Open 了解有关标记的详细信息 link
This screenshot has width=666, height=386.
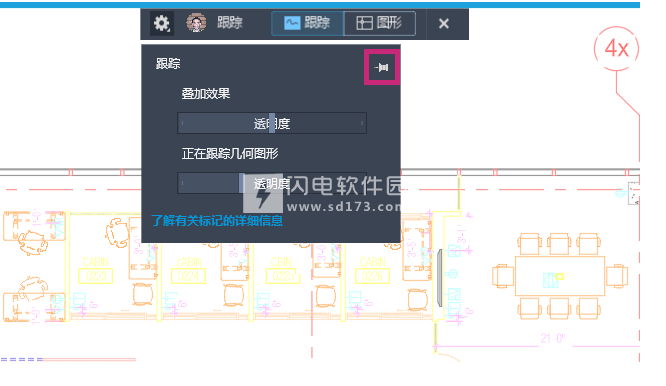tap(217, 221)
